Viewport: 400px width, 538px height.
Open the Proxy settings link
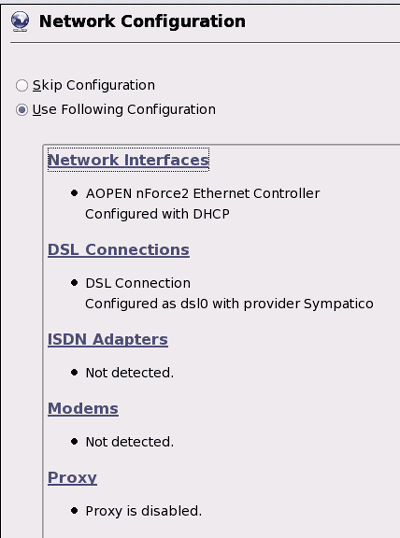(x=72, y=478)
